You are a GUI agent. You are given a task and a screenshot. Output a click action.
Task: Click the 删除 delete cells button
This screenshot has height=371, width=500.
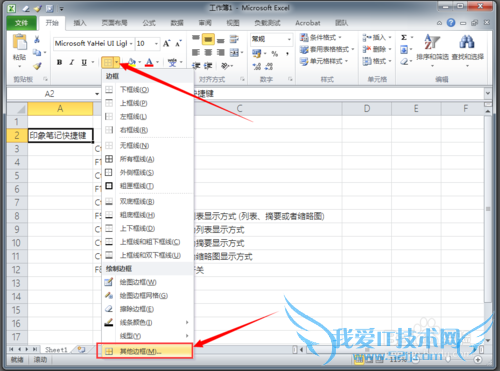[377, 49]
